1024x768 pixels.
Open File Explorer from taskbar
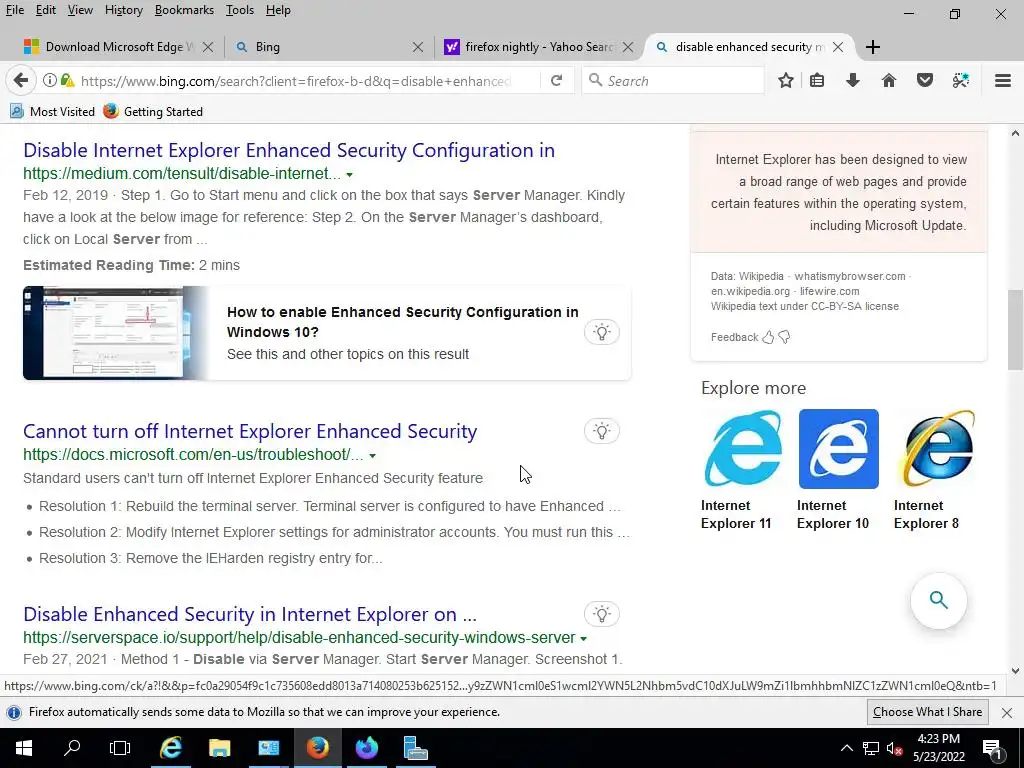[x=219, y=748]
